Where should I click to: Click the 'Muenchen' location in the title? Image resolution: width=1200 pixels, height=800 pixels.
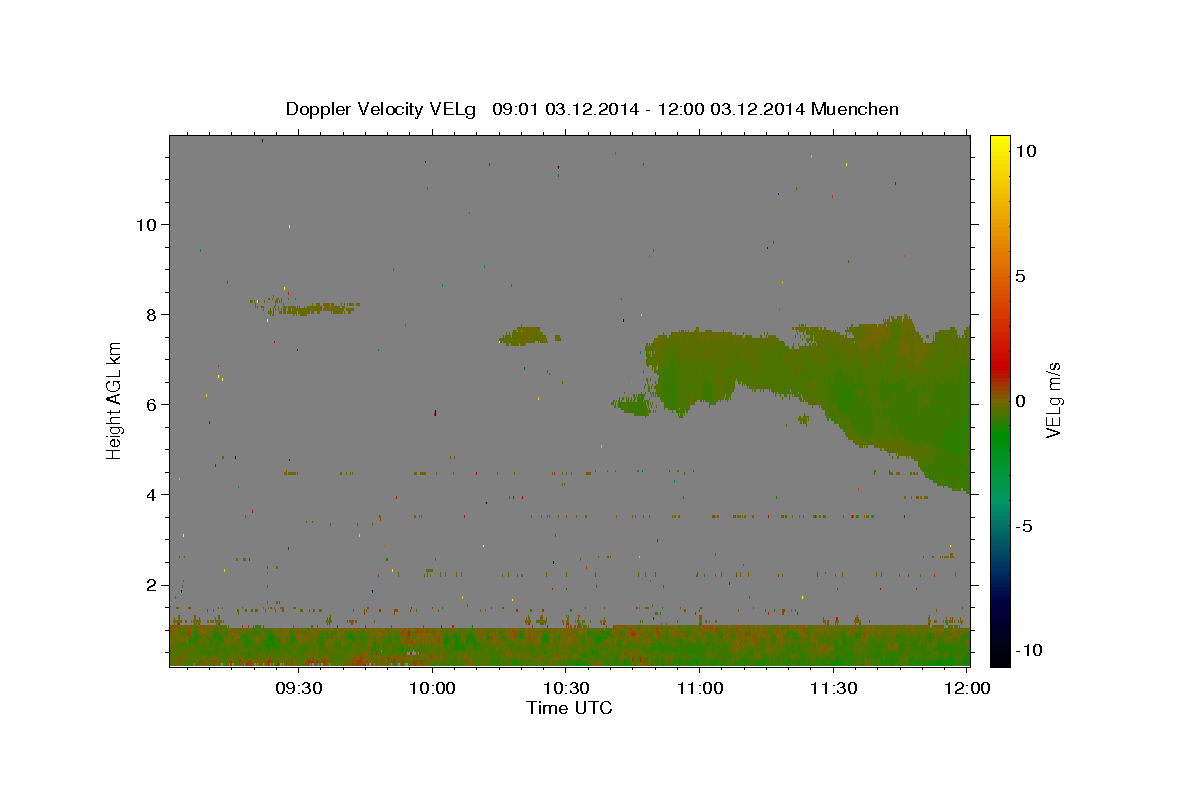click(855, 109)
